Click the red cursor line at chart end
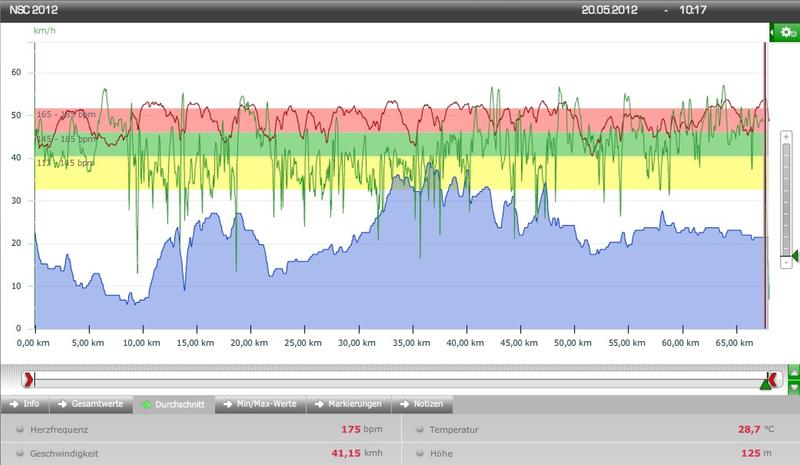The image size is (800, 465). tap(765, 185)
